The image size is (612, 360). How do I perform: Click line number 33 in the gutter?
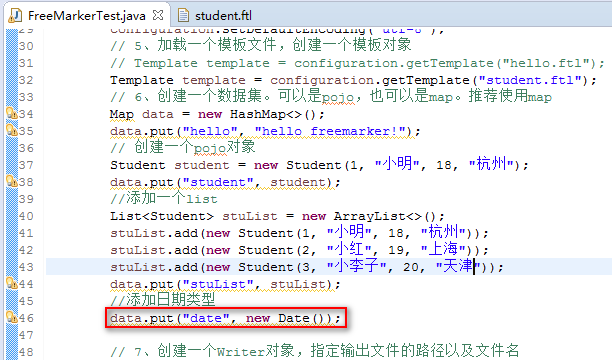pos(26,97)
